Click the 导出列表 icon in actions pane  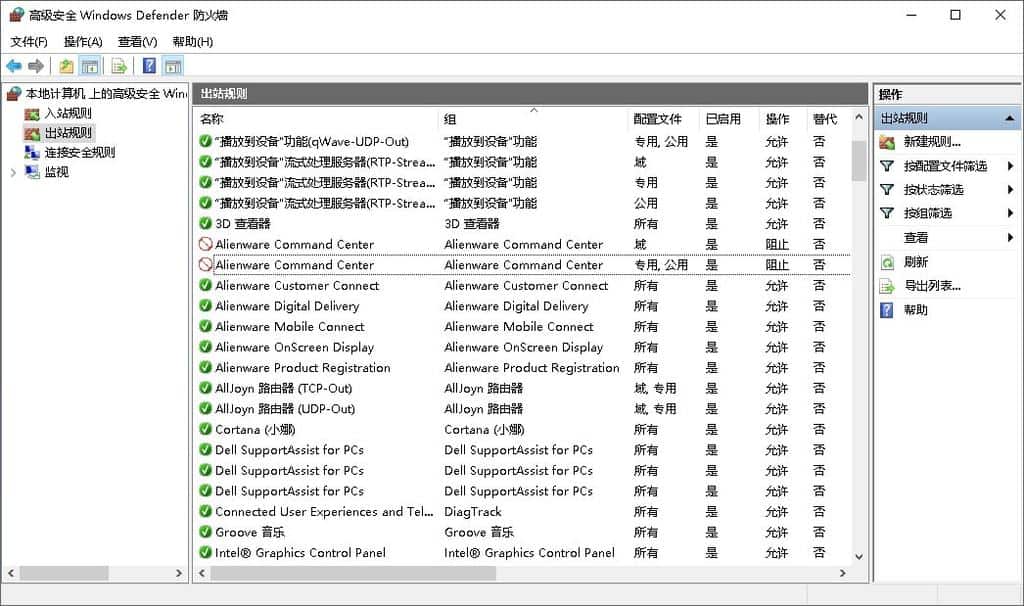[889, 285]
